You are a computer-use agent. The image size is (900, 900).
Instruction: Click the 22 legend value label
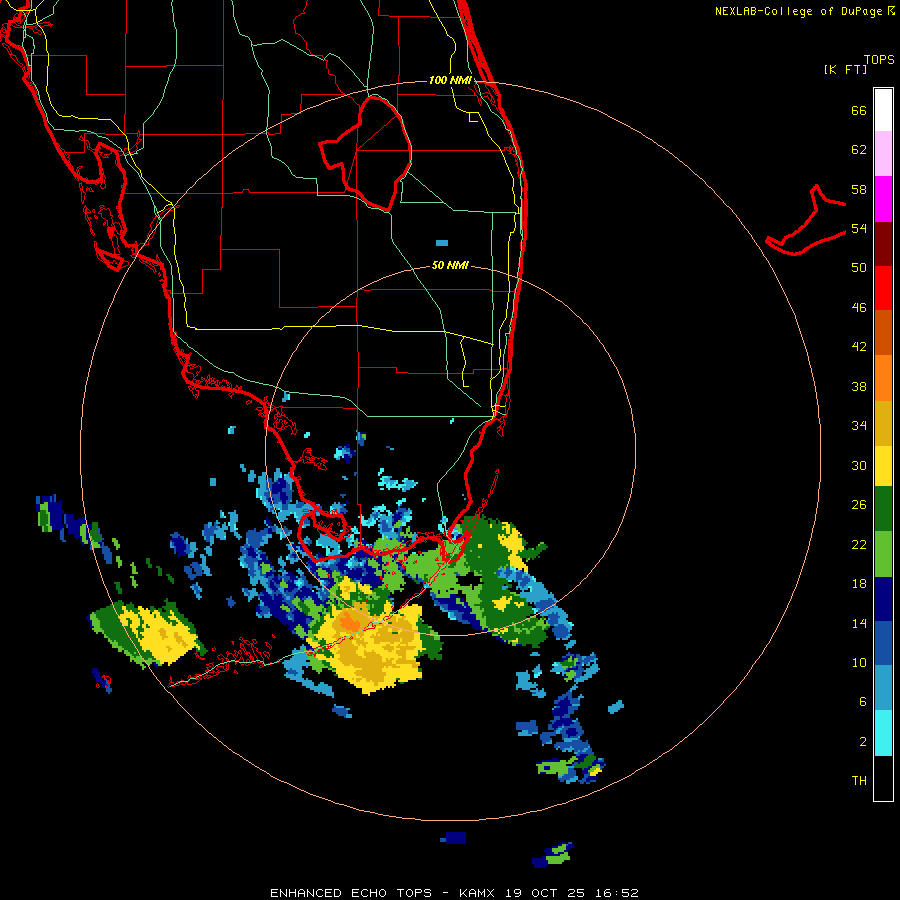pyautogui.click(x=859, y=544)
